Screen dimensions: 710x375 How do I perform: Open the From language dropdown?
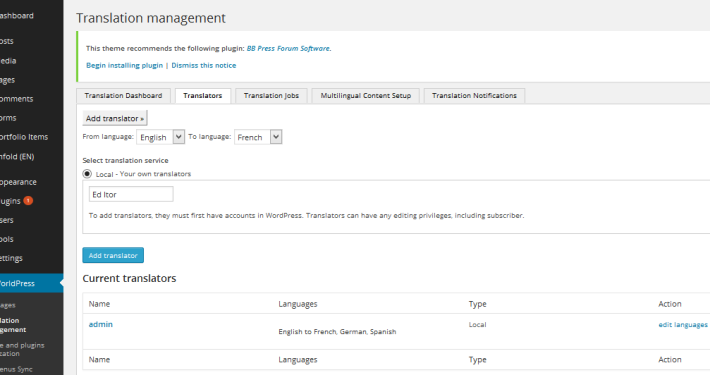(x=160, y=137)
